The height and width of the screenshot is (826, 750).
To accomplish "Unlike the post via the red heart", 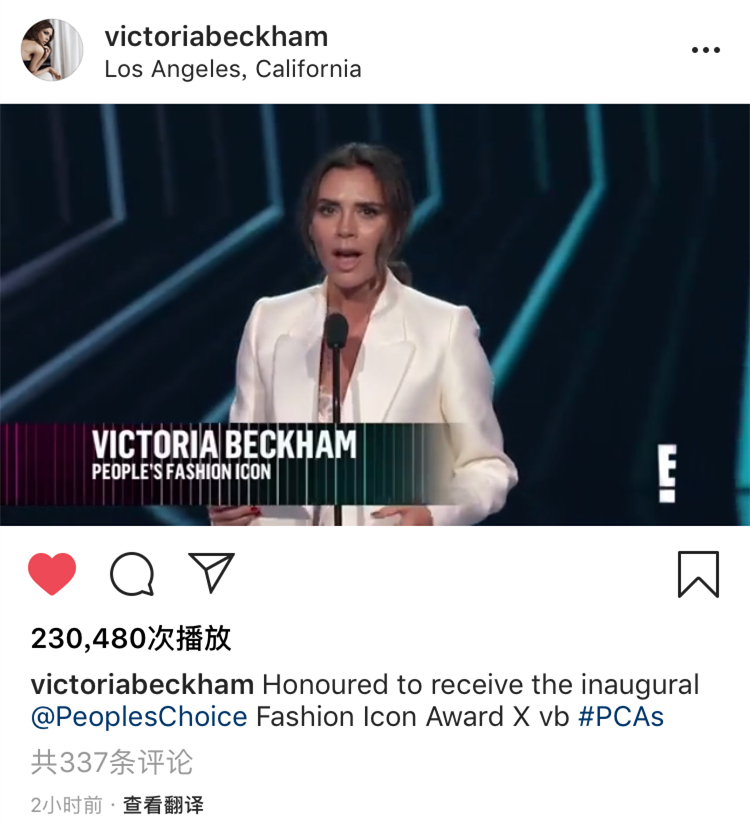I will pos(52,574).
